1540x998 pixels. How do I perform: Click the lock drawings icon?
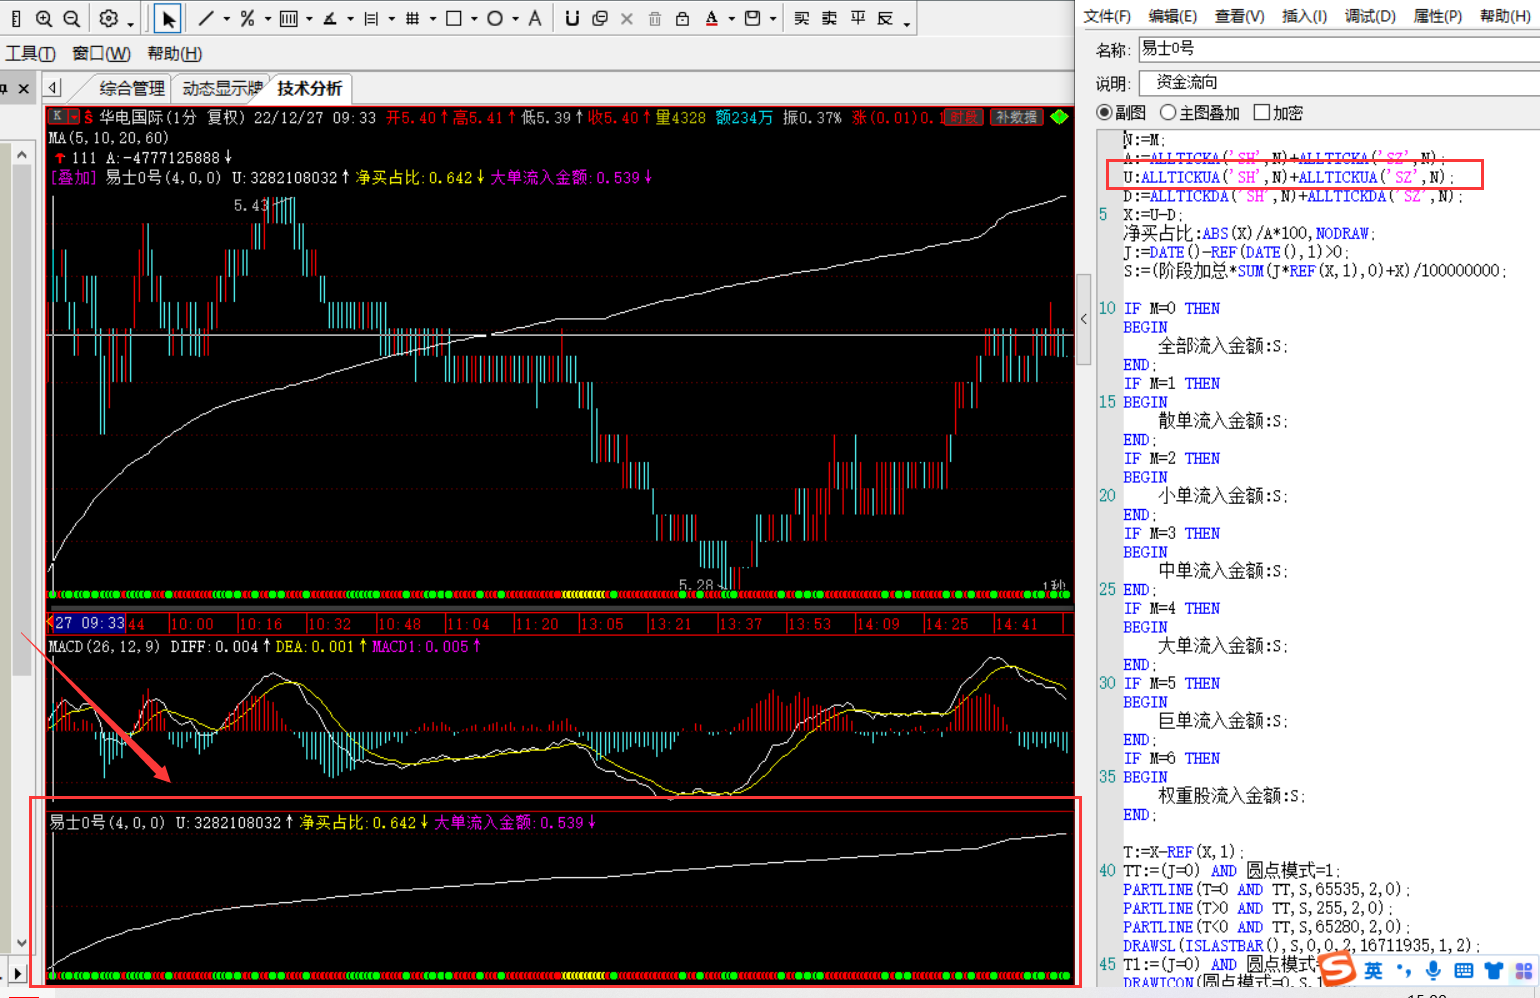pos(682,18)
